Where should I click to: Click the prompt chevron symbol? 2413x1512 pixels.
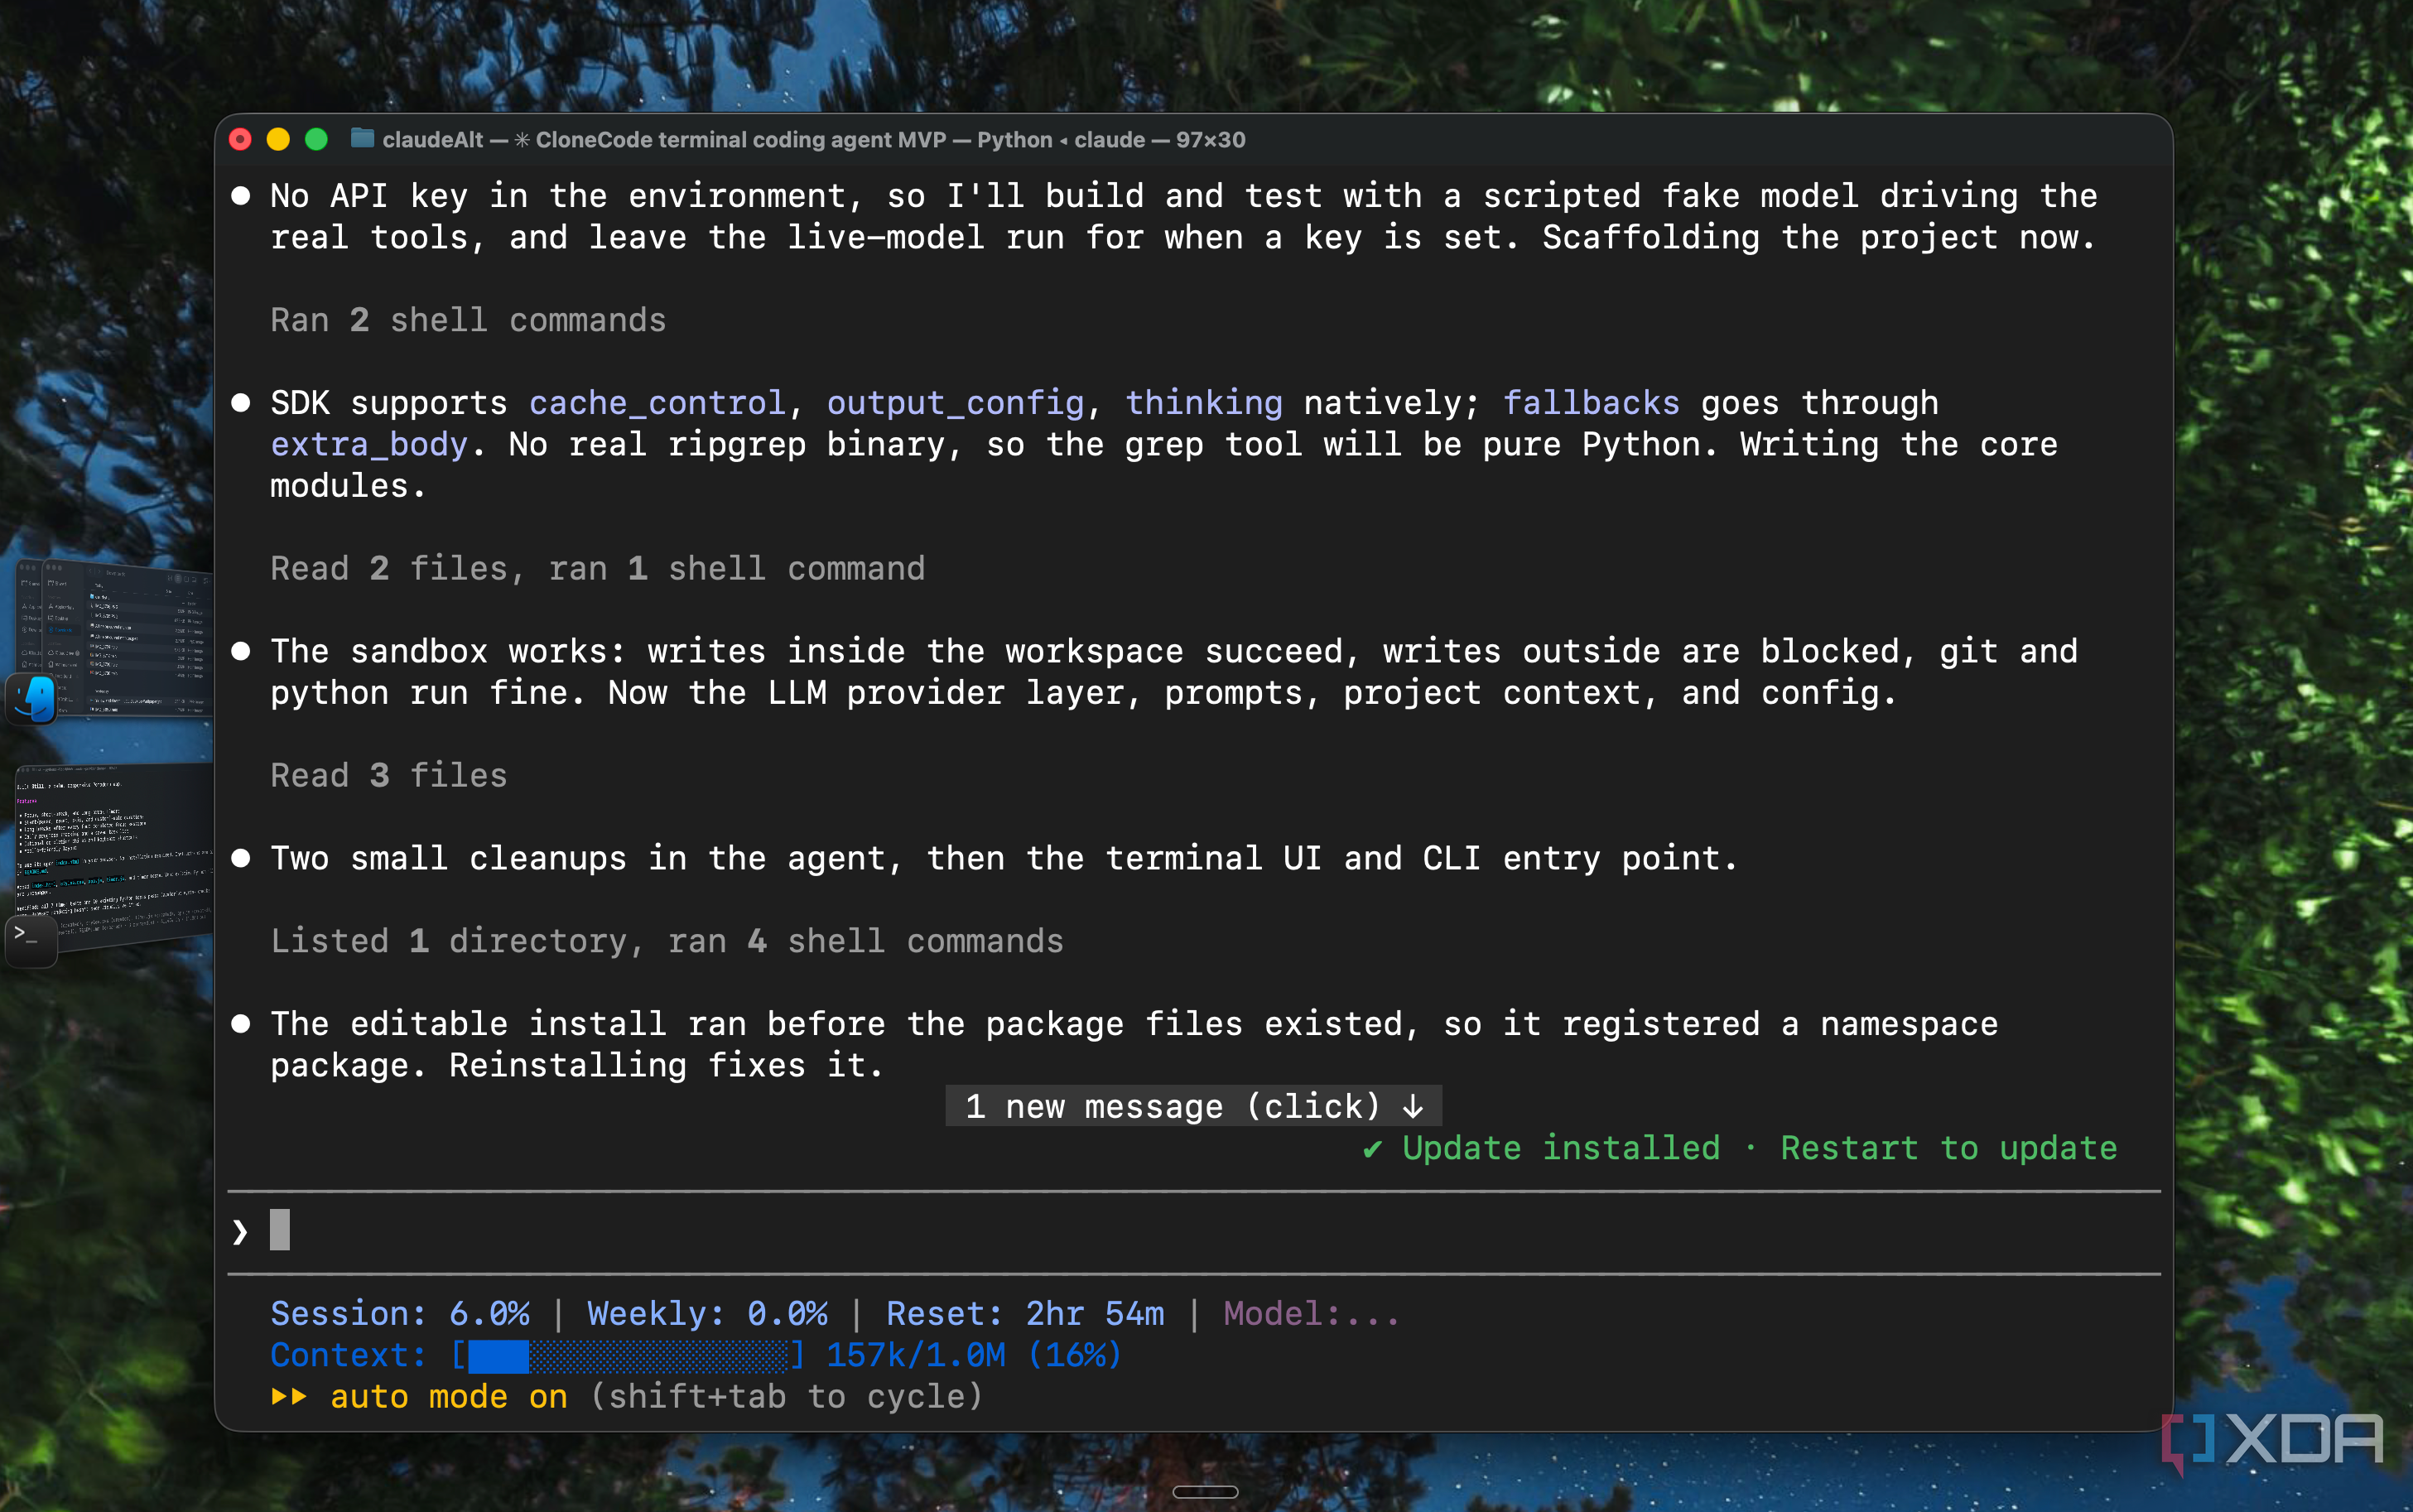point(240,1232)
